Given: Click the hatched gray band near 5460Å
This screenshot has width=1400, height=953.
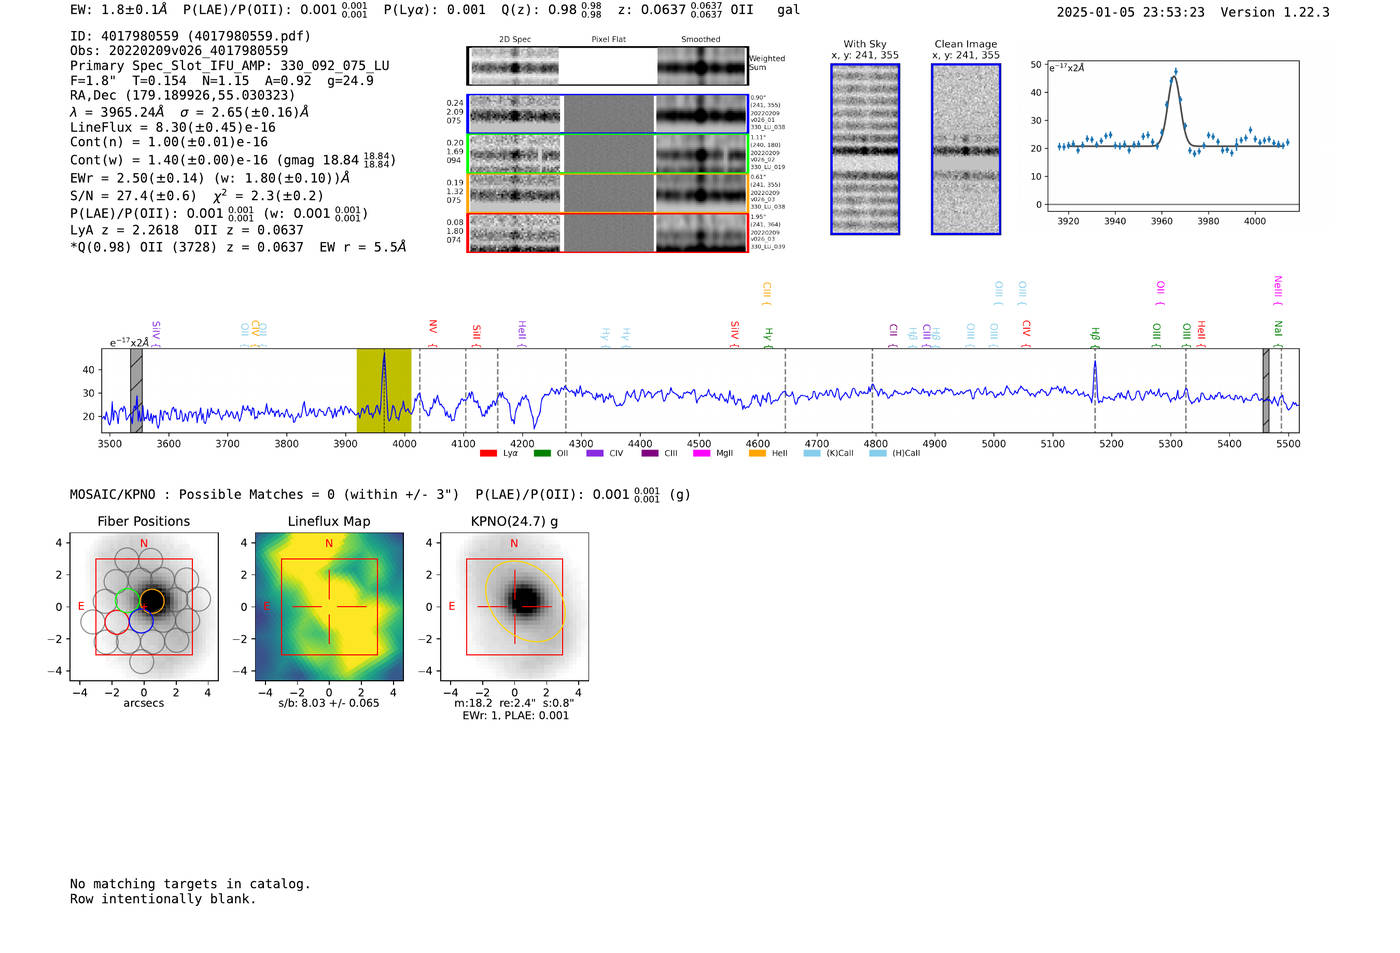Looking at the screenshot, I should pos(1266,390).
